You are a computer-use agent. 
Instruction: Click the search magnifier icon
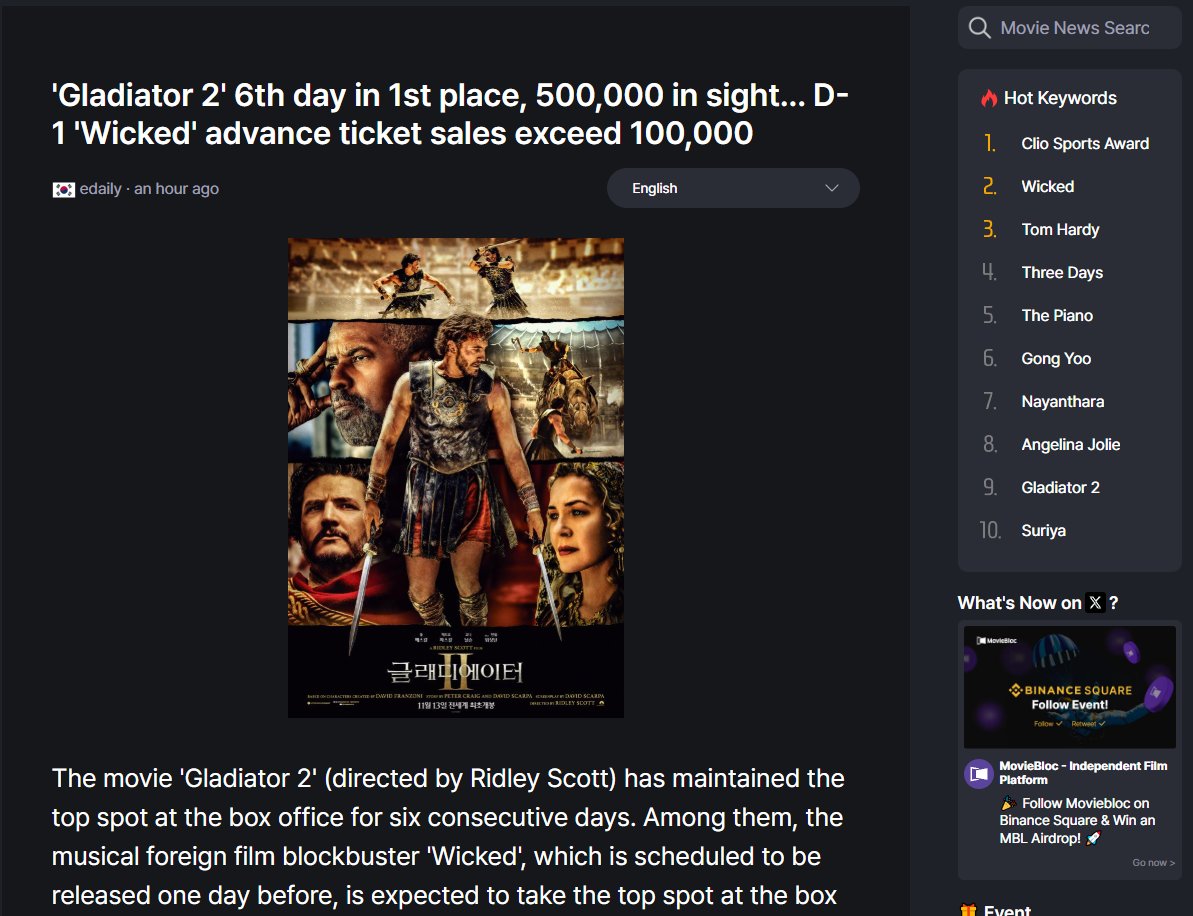point(979,28)
